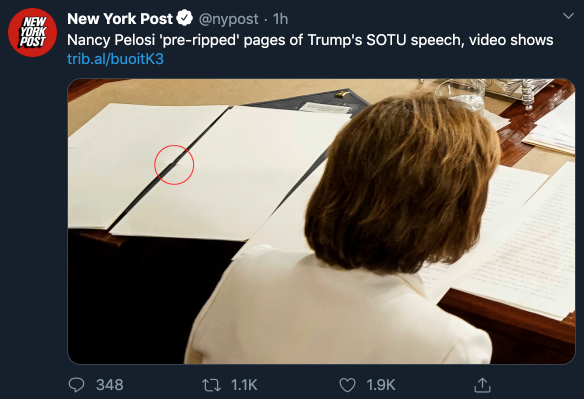This screenshot has width=584, height=399.
Task: View the 1.9K likes count
Action: 381,385
